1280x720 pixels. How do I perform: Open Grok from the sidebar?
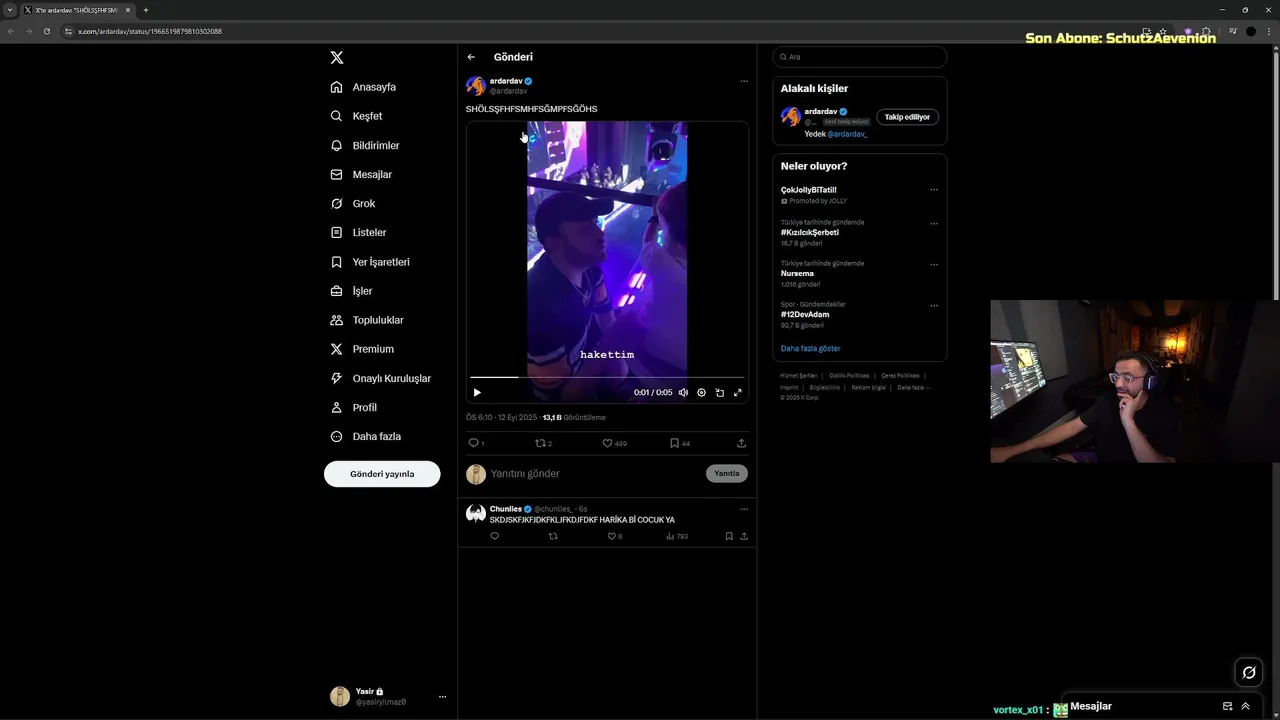[353, 203]
